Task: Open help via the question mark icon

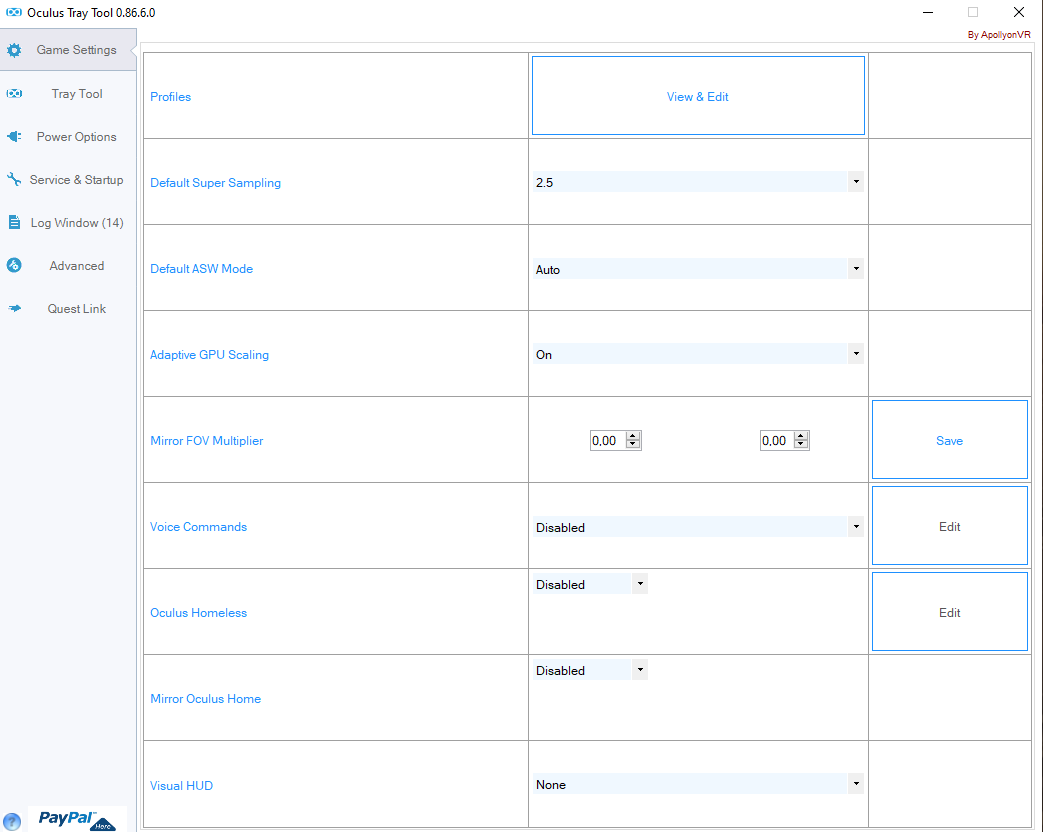Action: (12, 822)
